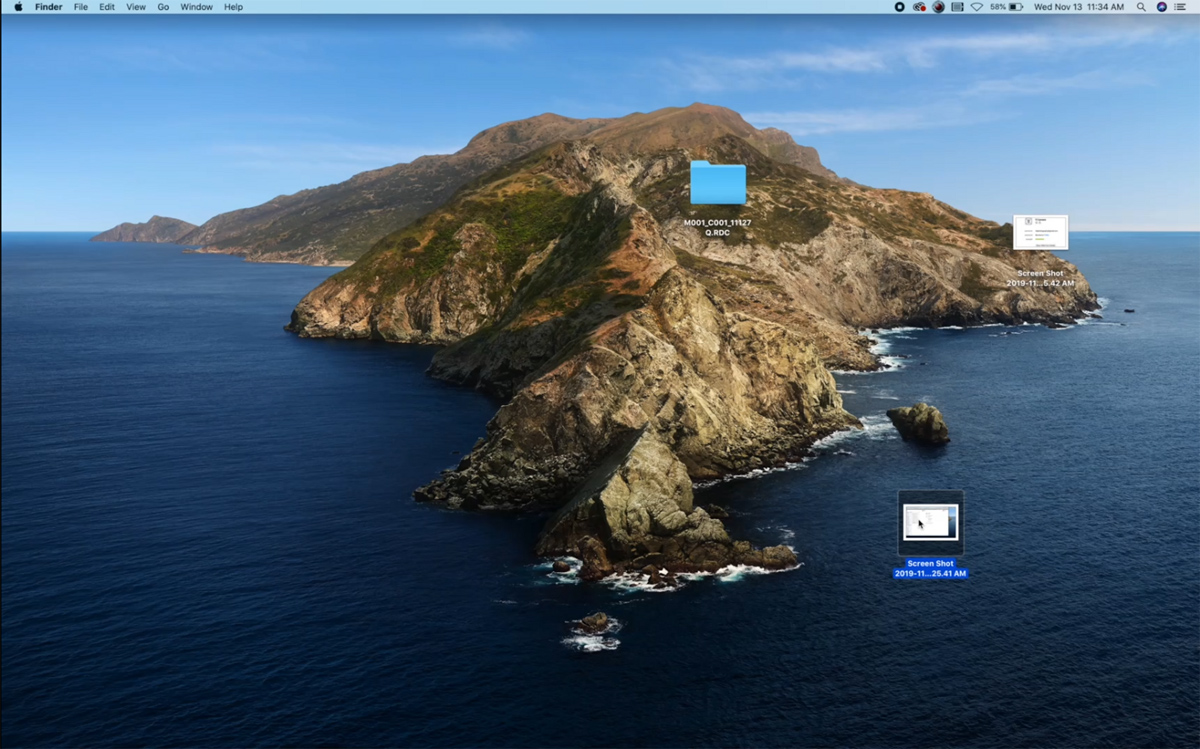Click the screen recording circle icon in menu bar
Image resolution: width=1200 pixels, height=749 pixels.
[899, 7]
